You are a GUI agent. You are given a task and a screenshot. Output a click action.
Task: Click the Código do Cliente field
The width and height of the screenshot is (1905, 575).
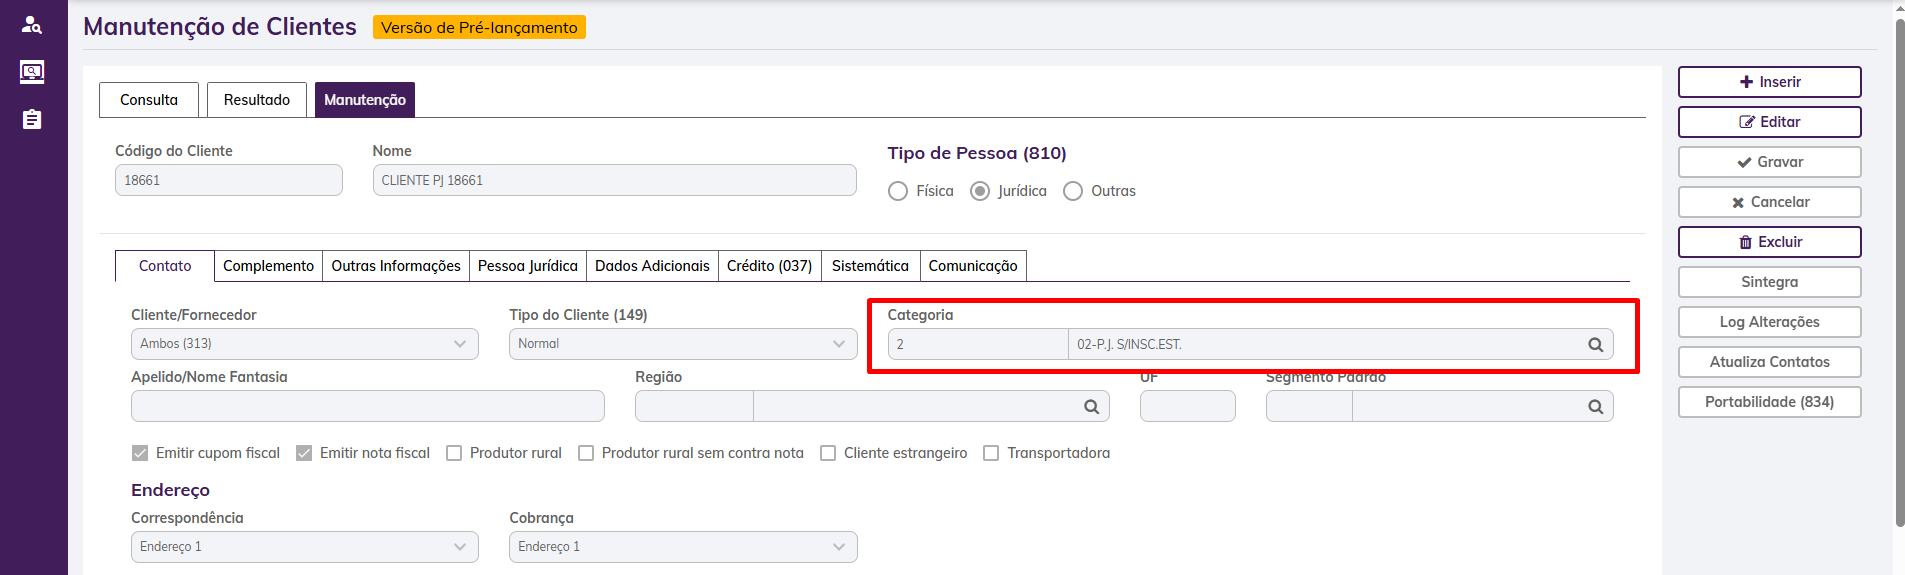pyautogui.click(x=229, y=180)
